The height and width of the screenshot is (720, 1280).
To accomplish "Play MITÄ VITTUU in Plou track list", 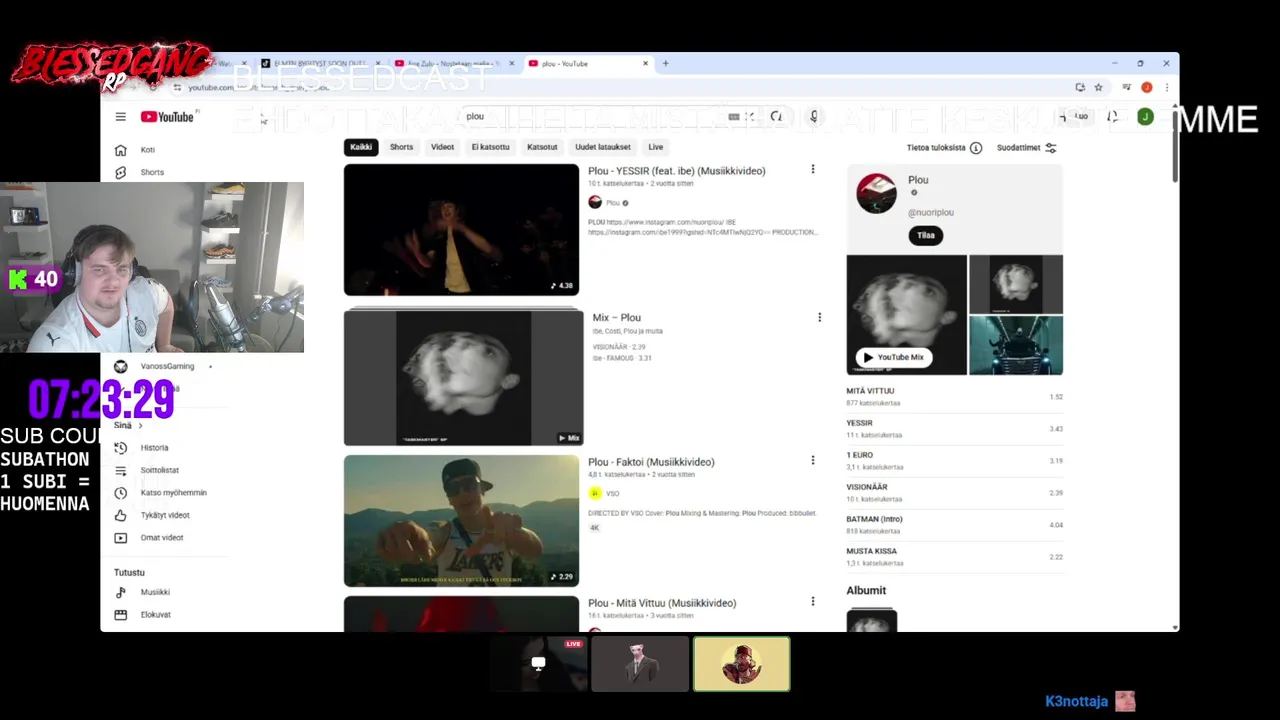I will 954,397.
